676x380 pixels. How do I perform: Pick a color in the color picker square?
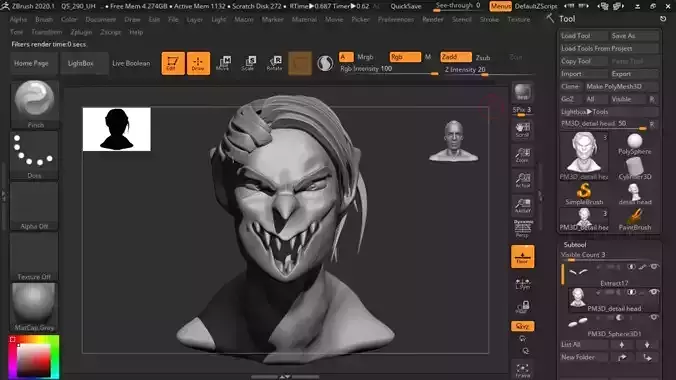pos(33,361)
